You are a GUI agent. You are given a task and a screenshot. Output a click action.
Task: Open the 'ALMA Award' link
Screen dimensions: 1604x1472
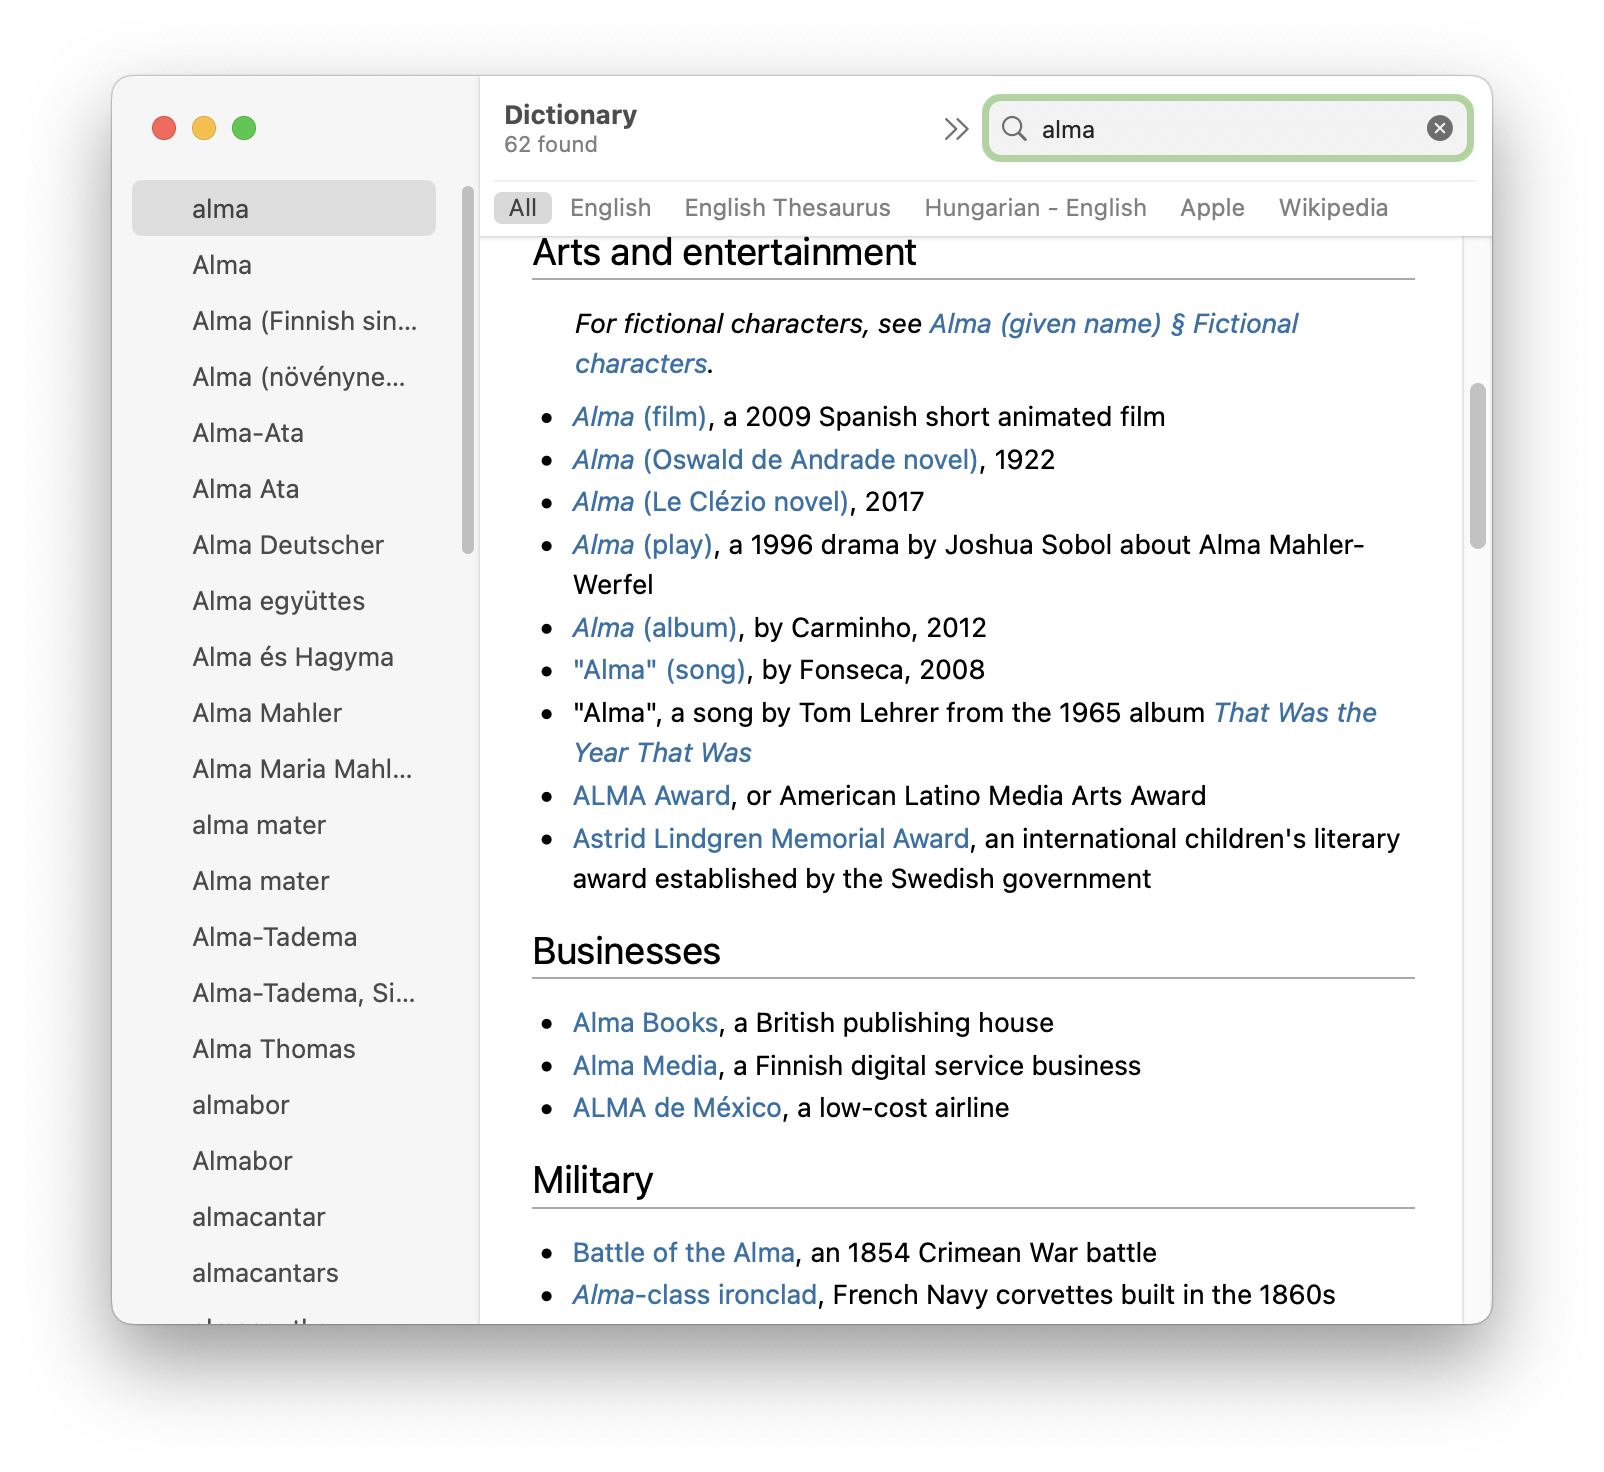pos(652,796)
